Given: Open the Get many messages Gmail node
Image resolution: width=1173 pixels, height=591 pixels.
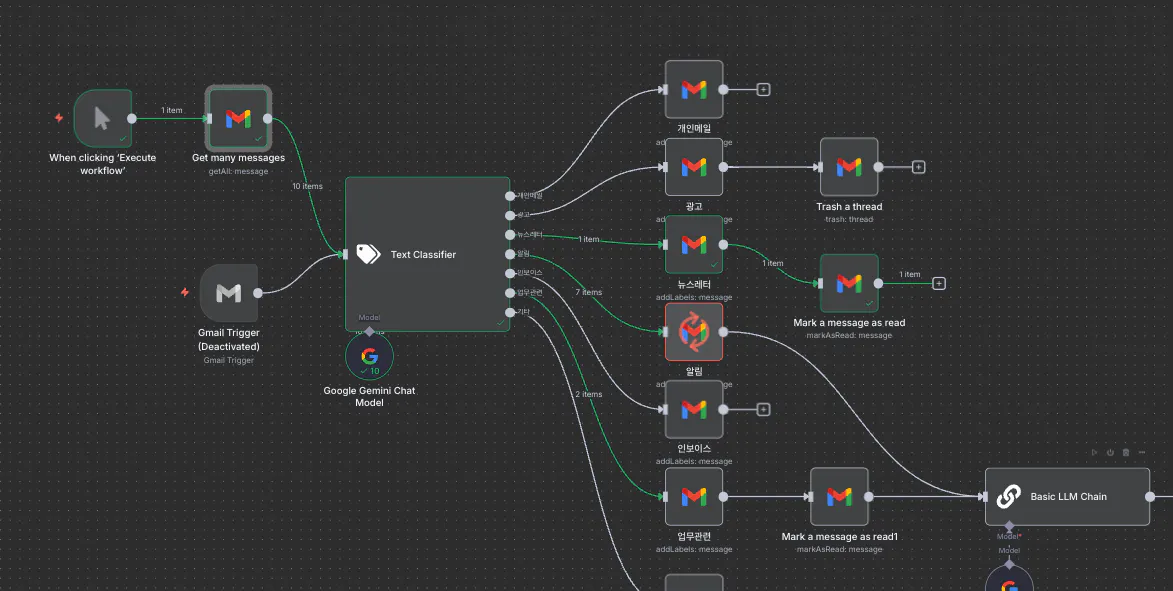Looking at the screenshot, I should [238, 118].
